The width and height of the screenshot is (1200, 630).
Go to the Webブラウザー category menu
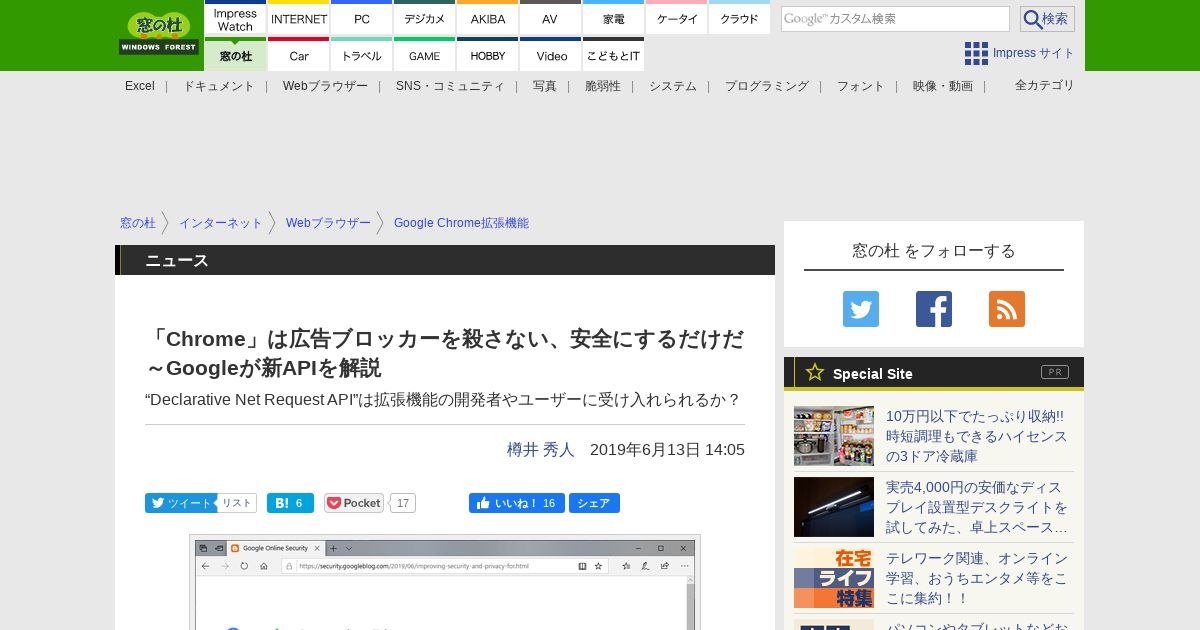pyautogui.click(x=325, y=86)
